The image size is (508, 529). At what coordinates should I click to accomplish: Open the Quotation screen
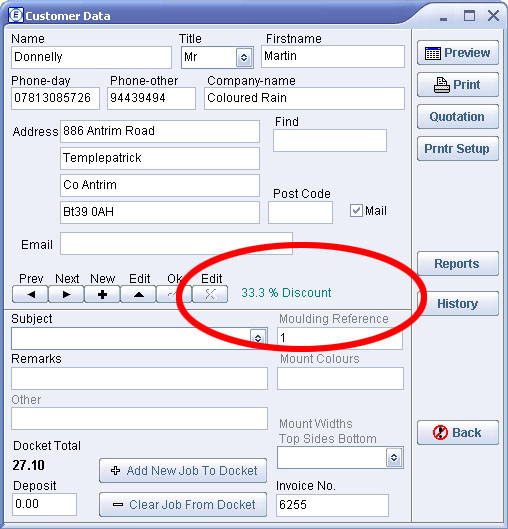(x=458, y=117)
